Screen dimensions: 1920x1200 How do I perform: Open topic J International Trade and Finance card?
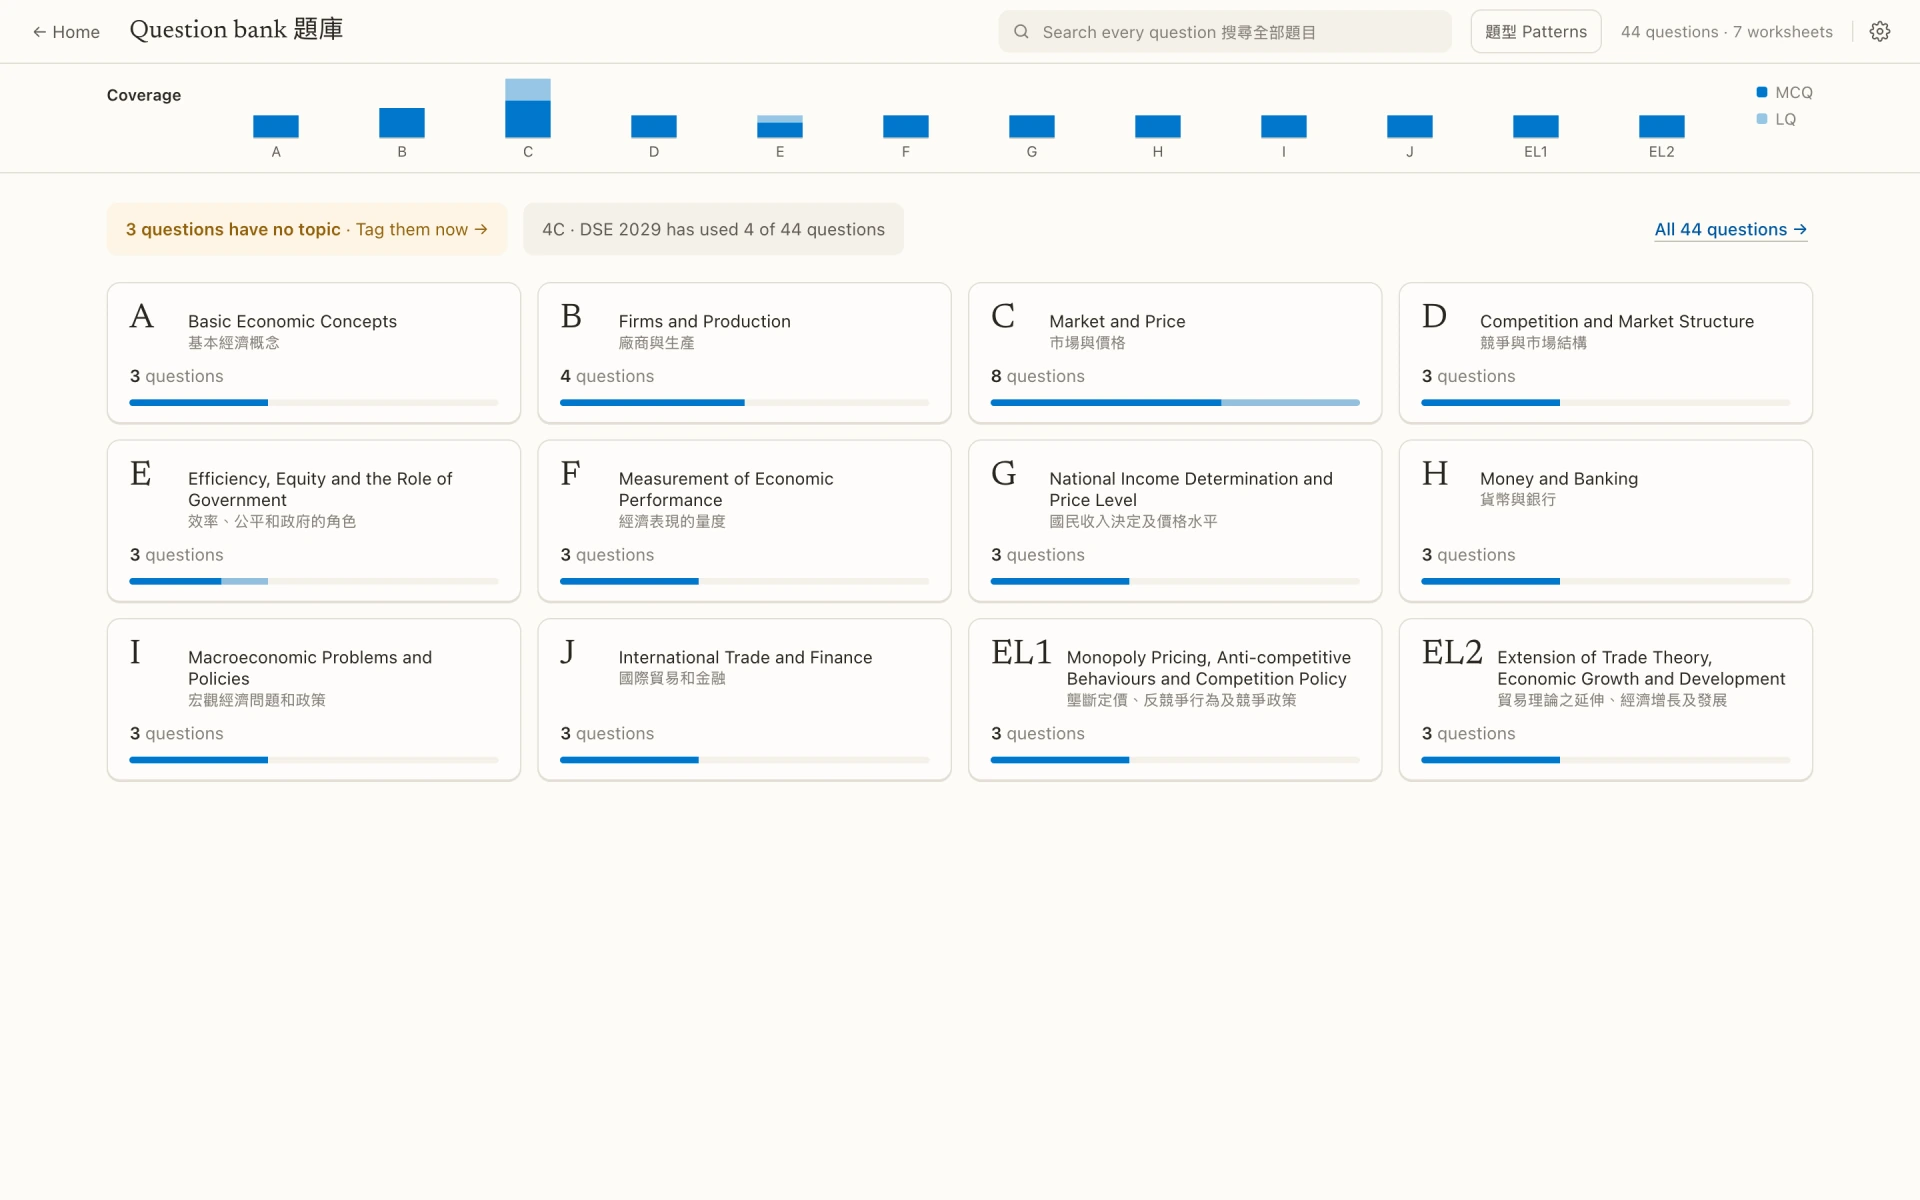[744, 700]
